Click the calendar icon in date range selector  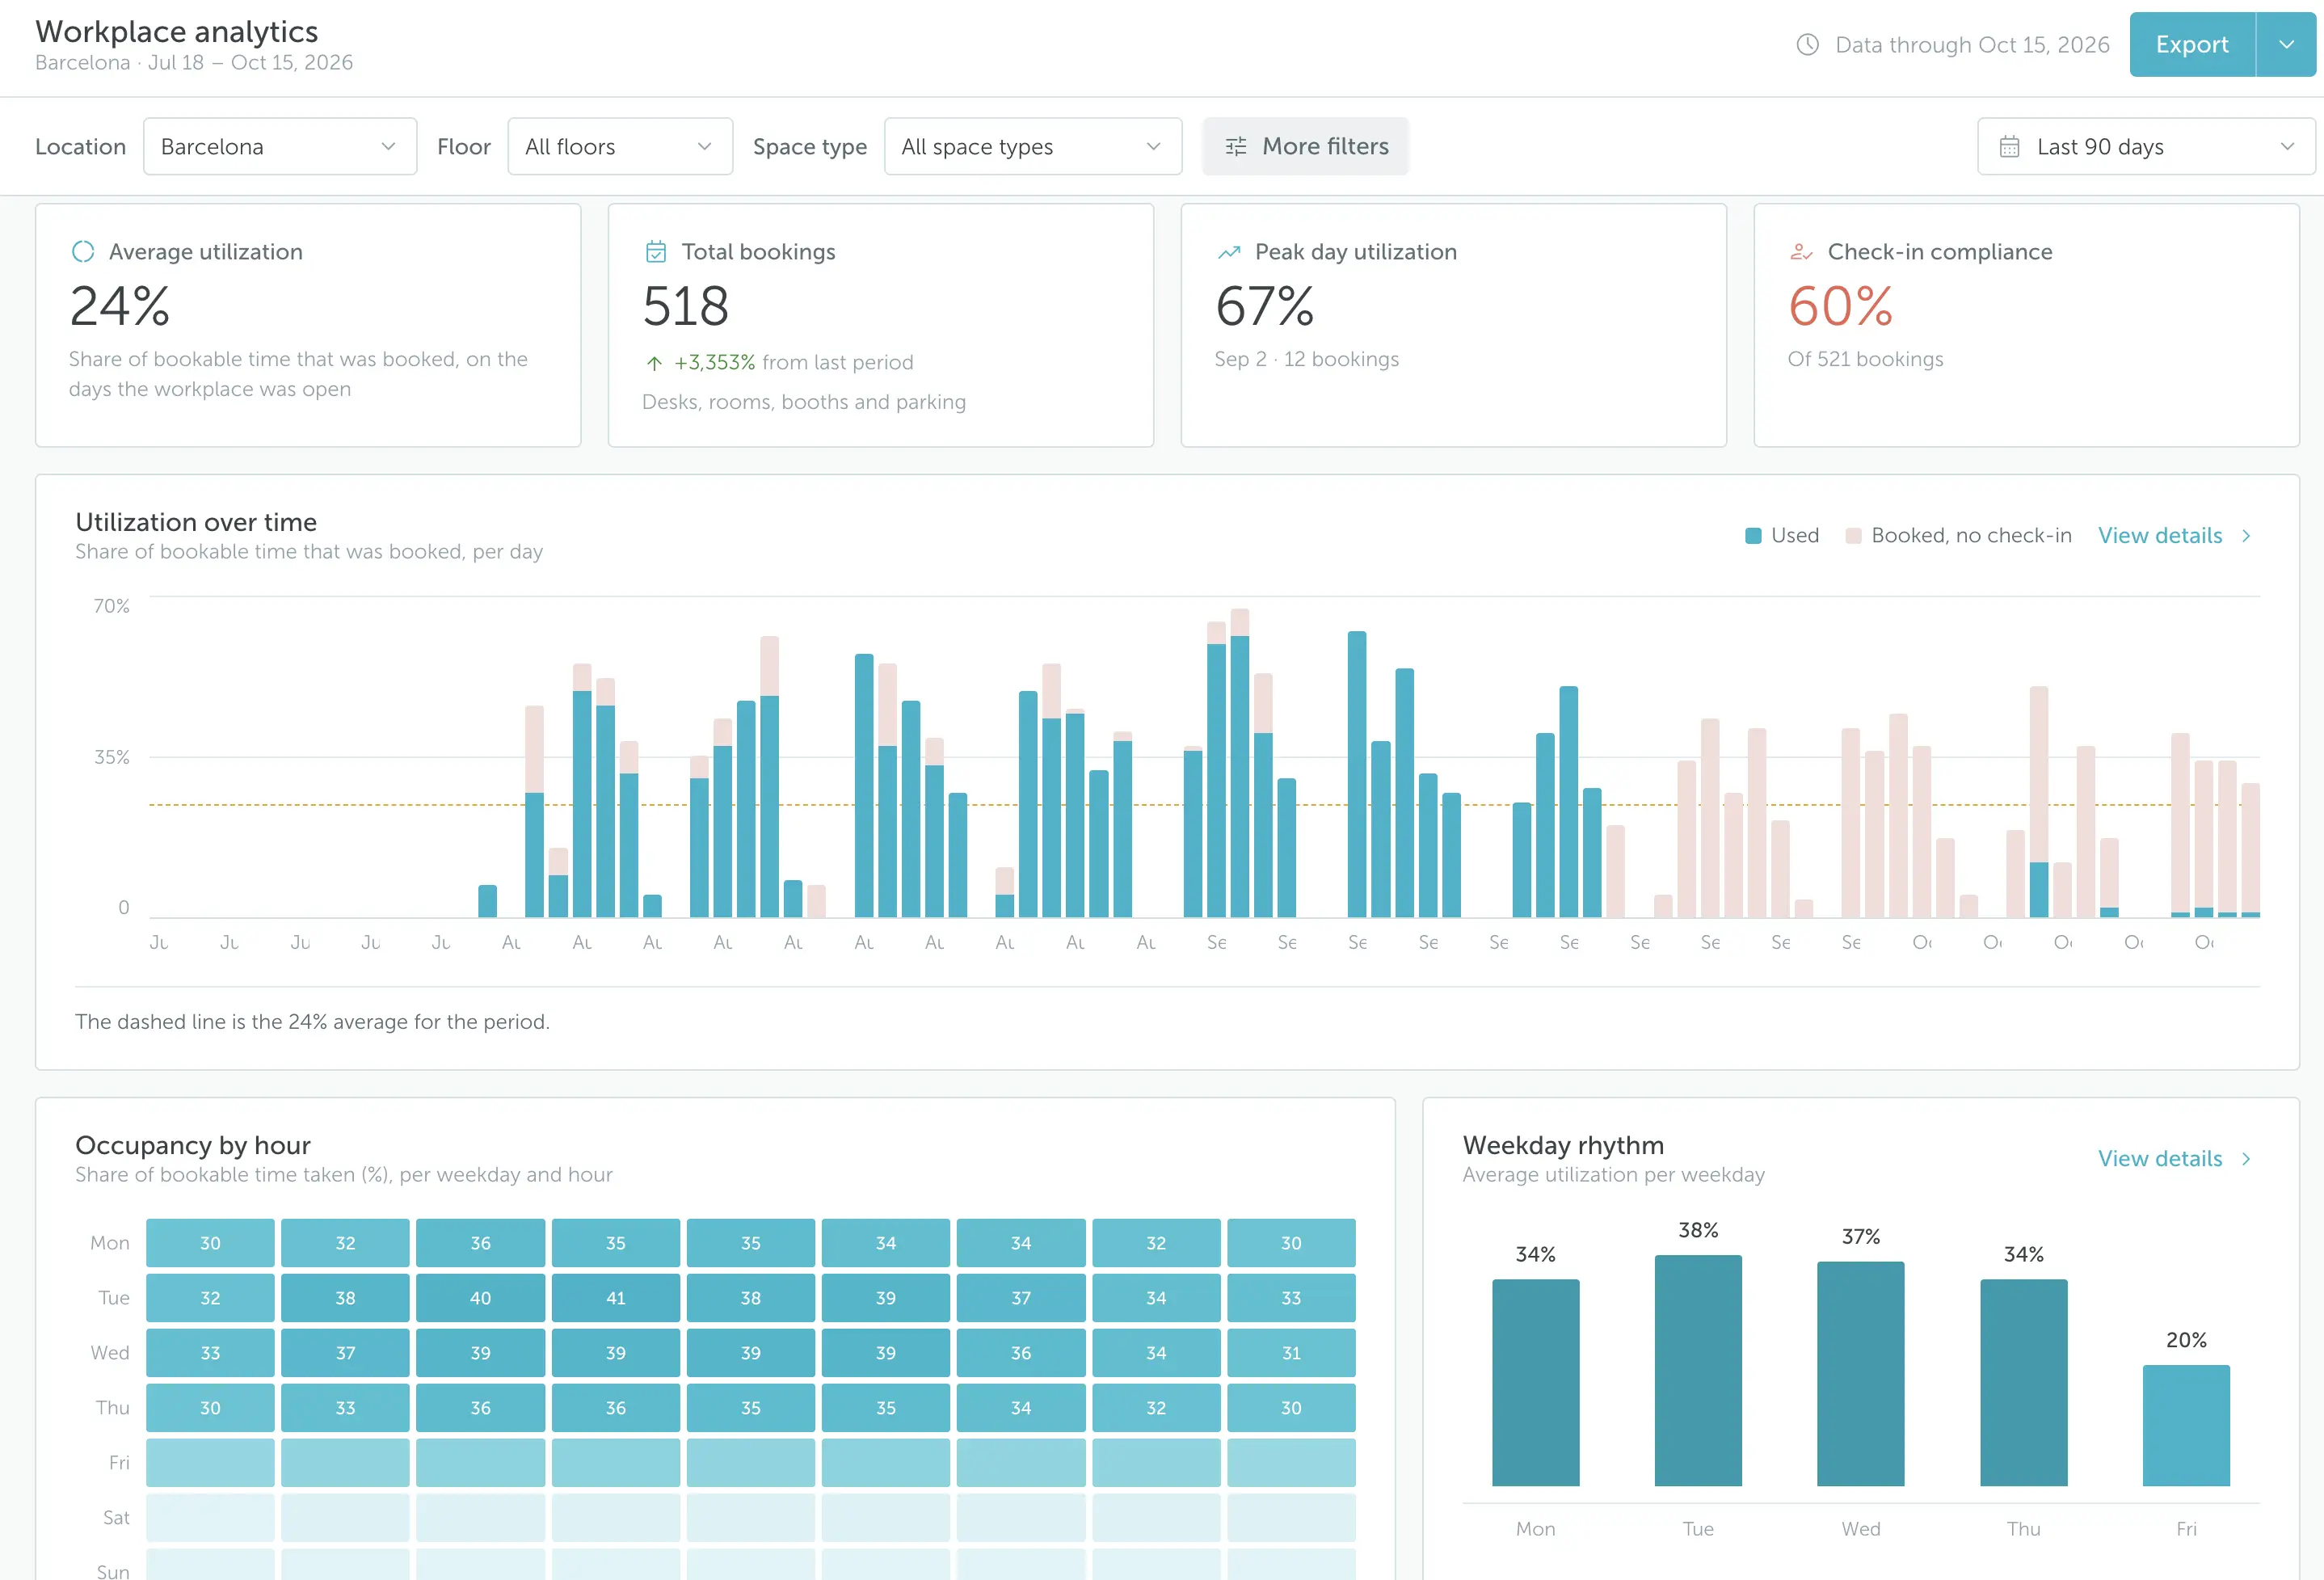point(2009,147)
